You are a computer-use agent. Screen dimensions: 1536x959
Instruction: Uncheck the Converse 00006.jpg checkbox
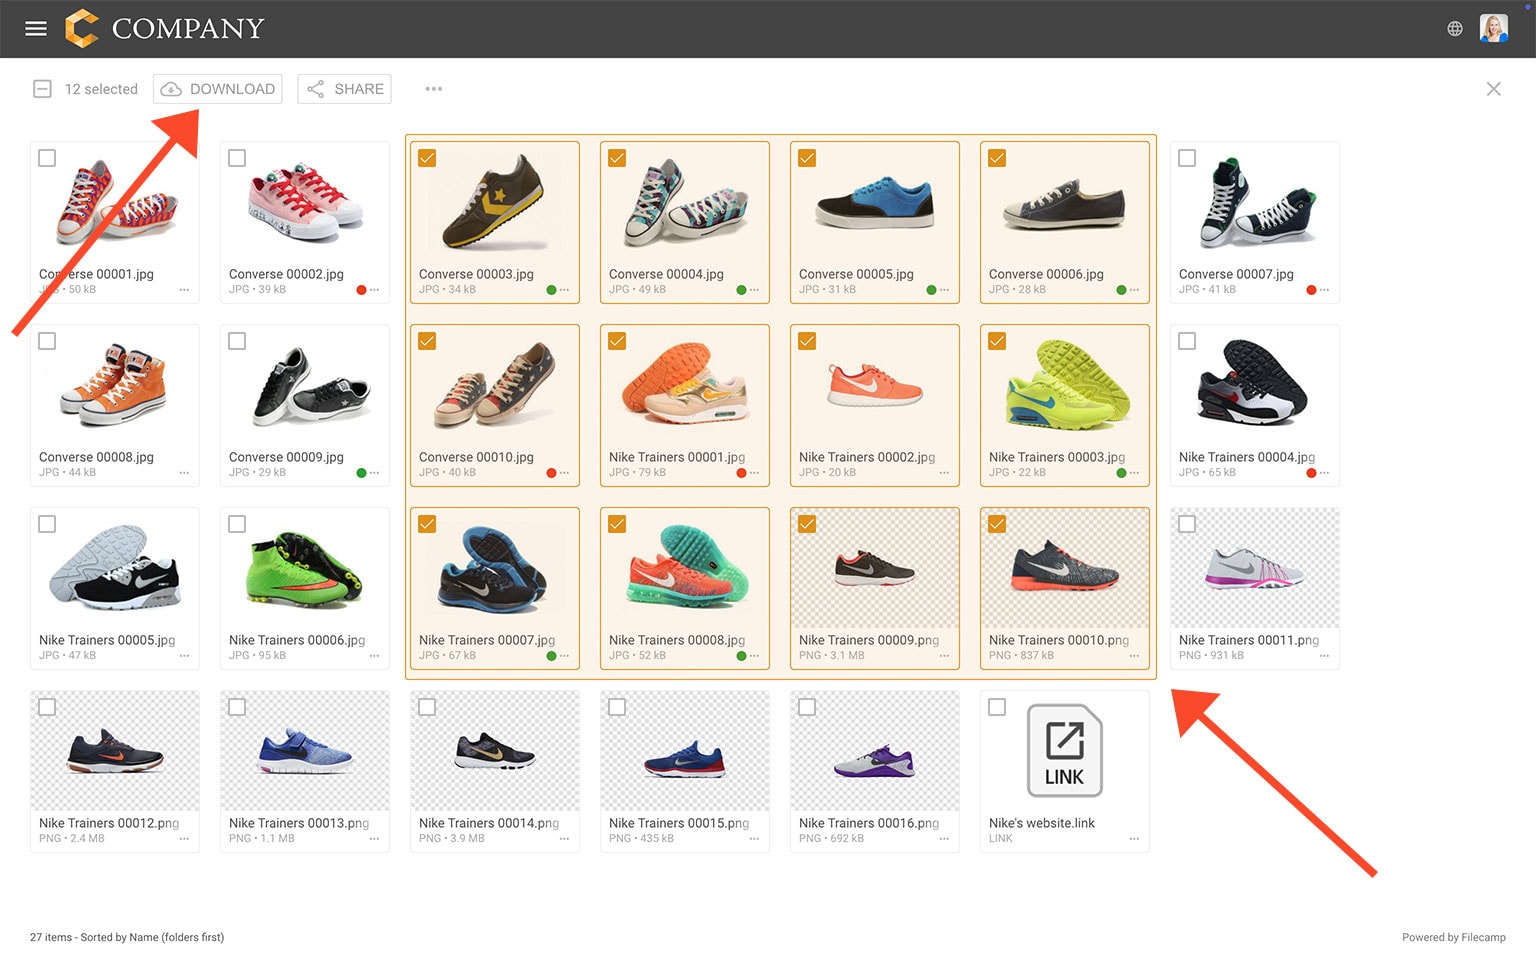click(997, 158)
